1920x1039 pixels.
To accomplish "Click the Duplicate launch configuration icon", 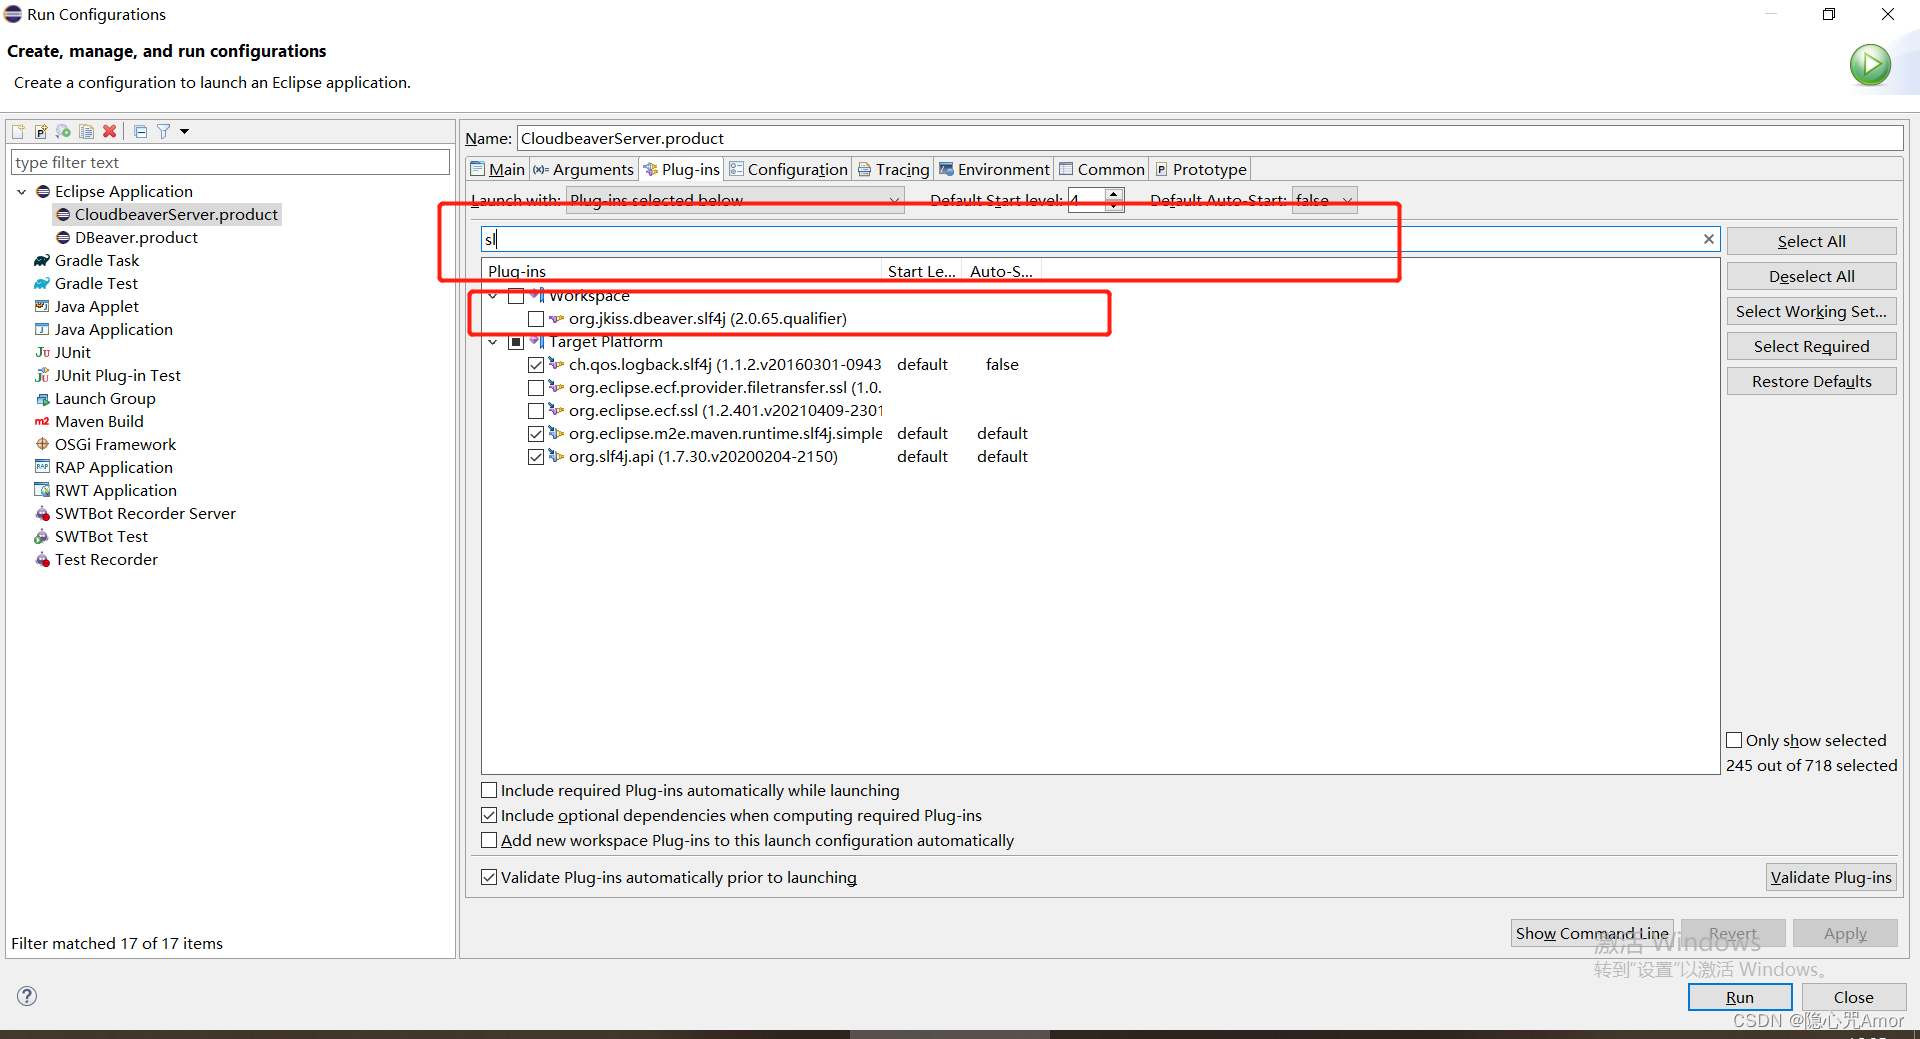I will 87,131.
